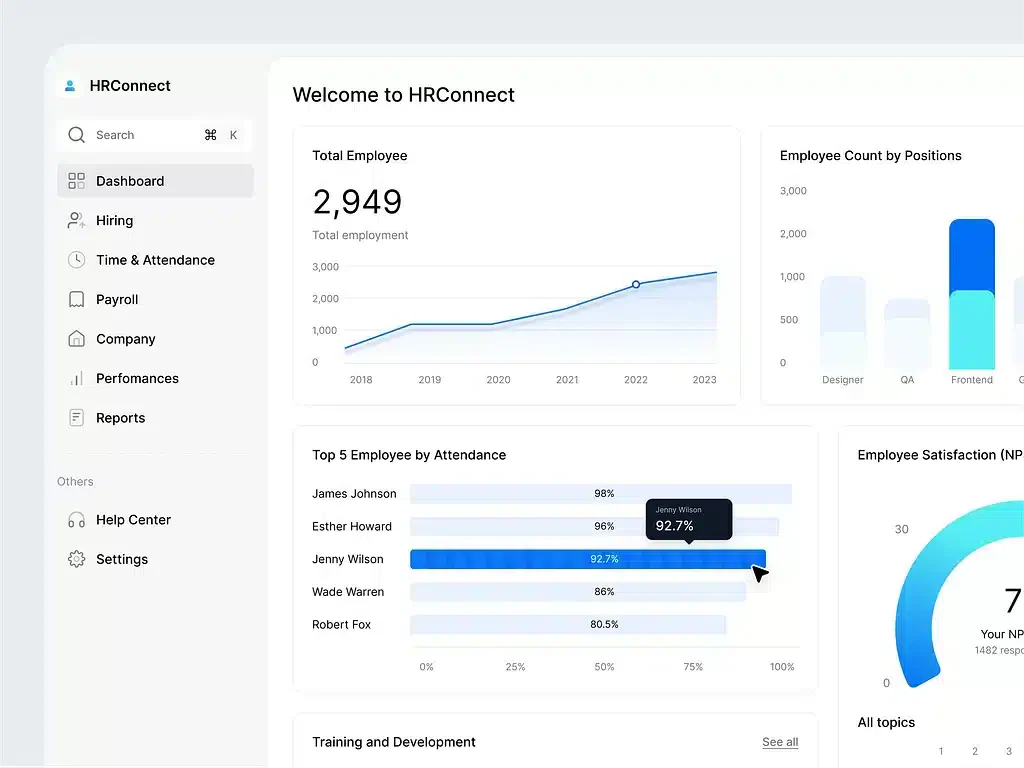Image resolution: width=1024 pixels, height=768 pixels.
Task: Click the Jenny Wilson 92.7% tooltip
Action: [x=689, y=519]
